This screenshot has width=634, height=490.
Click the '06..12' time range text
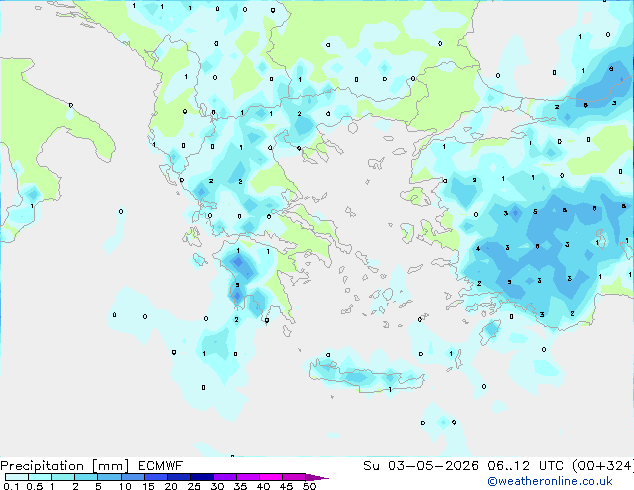pyautogui.click(x=508, y=466)
